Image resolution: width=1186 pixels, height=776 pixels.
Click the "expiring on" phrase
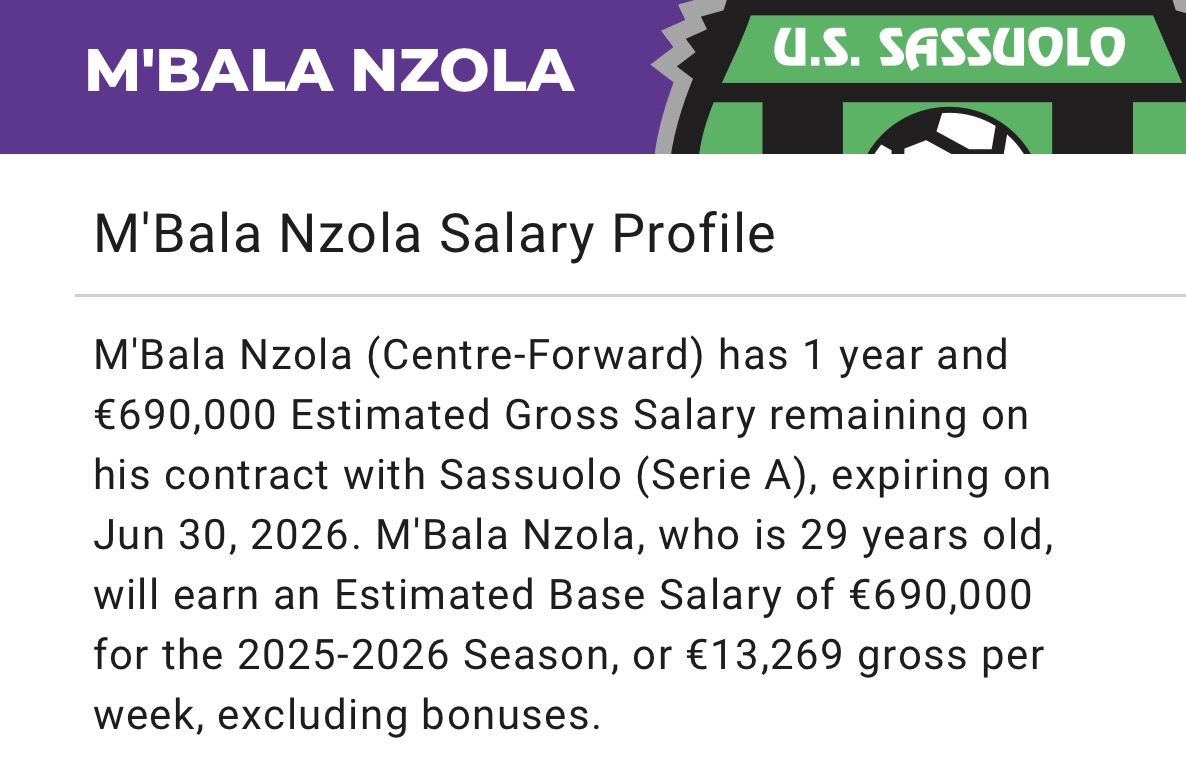click(941, 475)
